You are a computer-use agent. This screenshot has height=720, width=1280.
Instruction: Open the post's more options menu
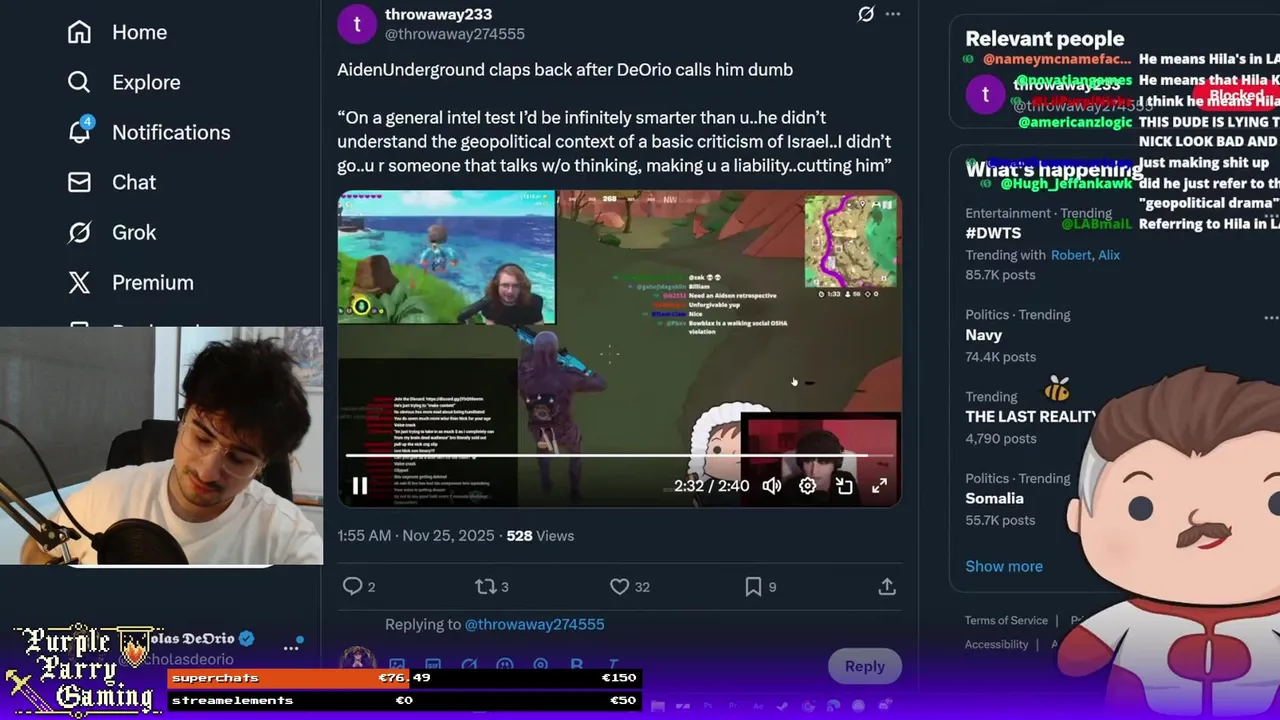[x=893, y=14]
